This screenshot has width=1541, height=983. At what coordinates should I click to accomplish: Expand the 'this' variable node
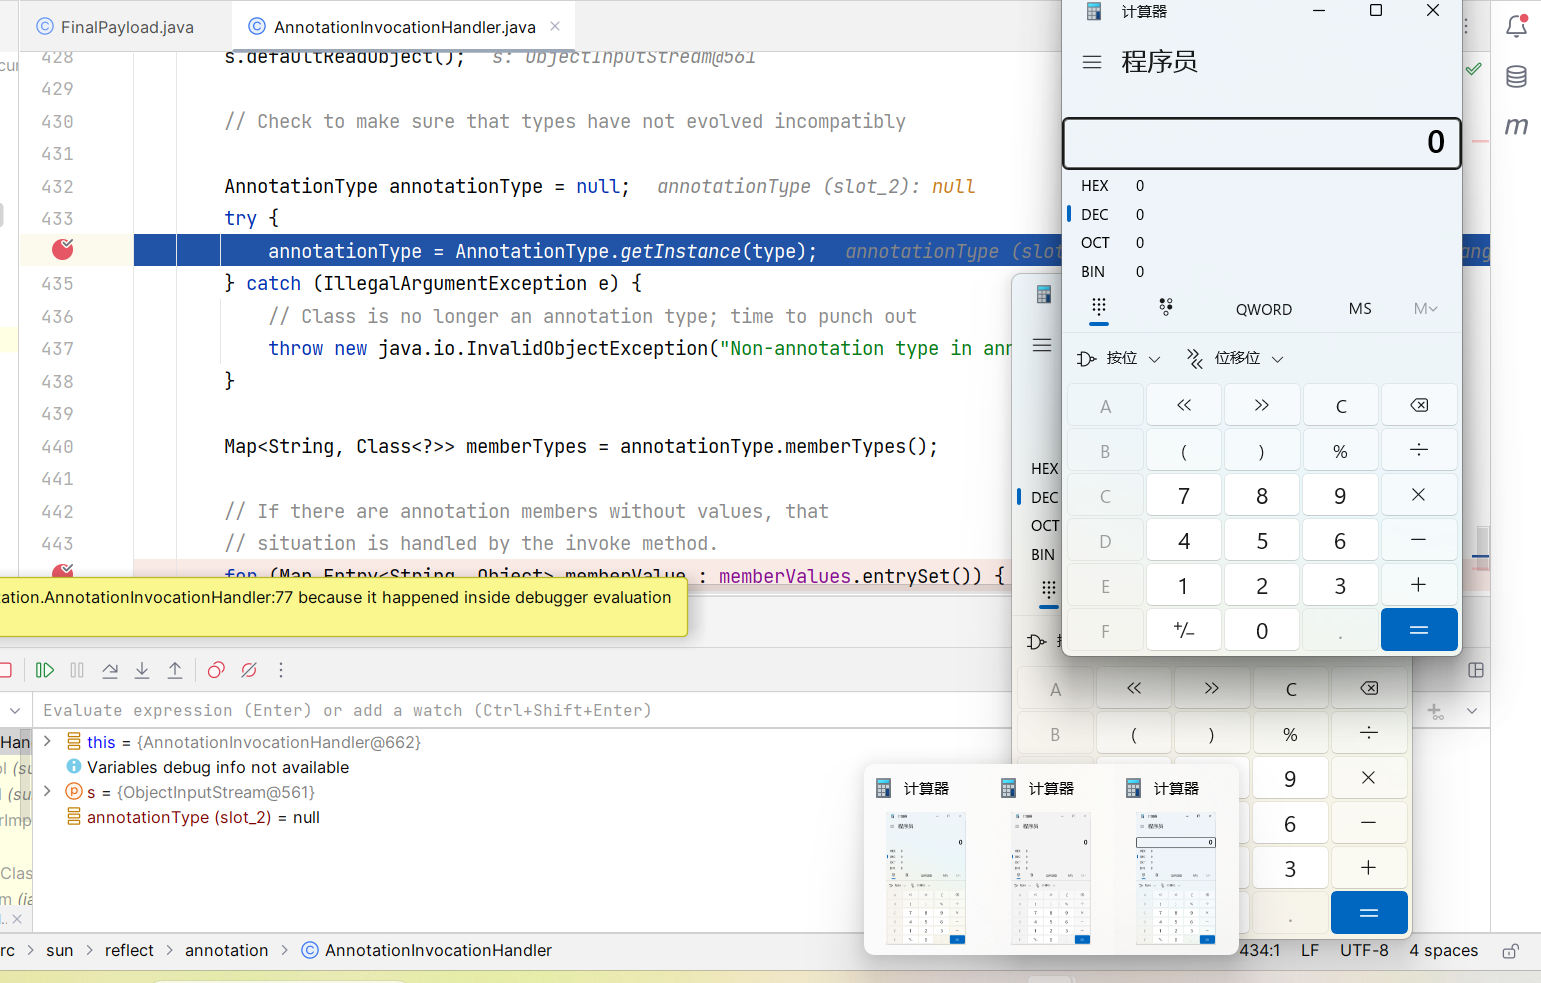coord(47,742)
